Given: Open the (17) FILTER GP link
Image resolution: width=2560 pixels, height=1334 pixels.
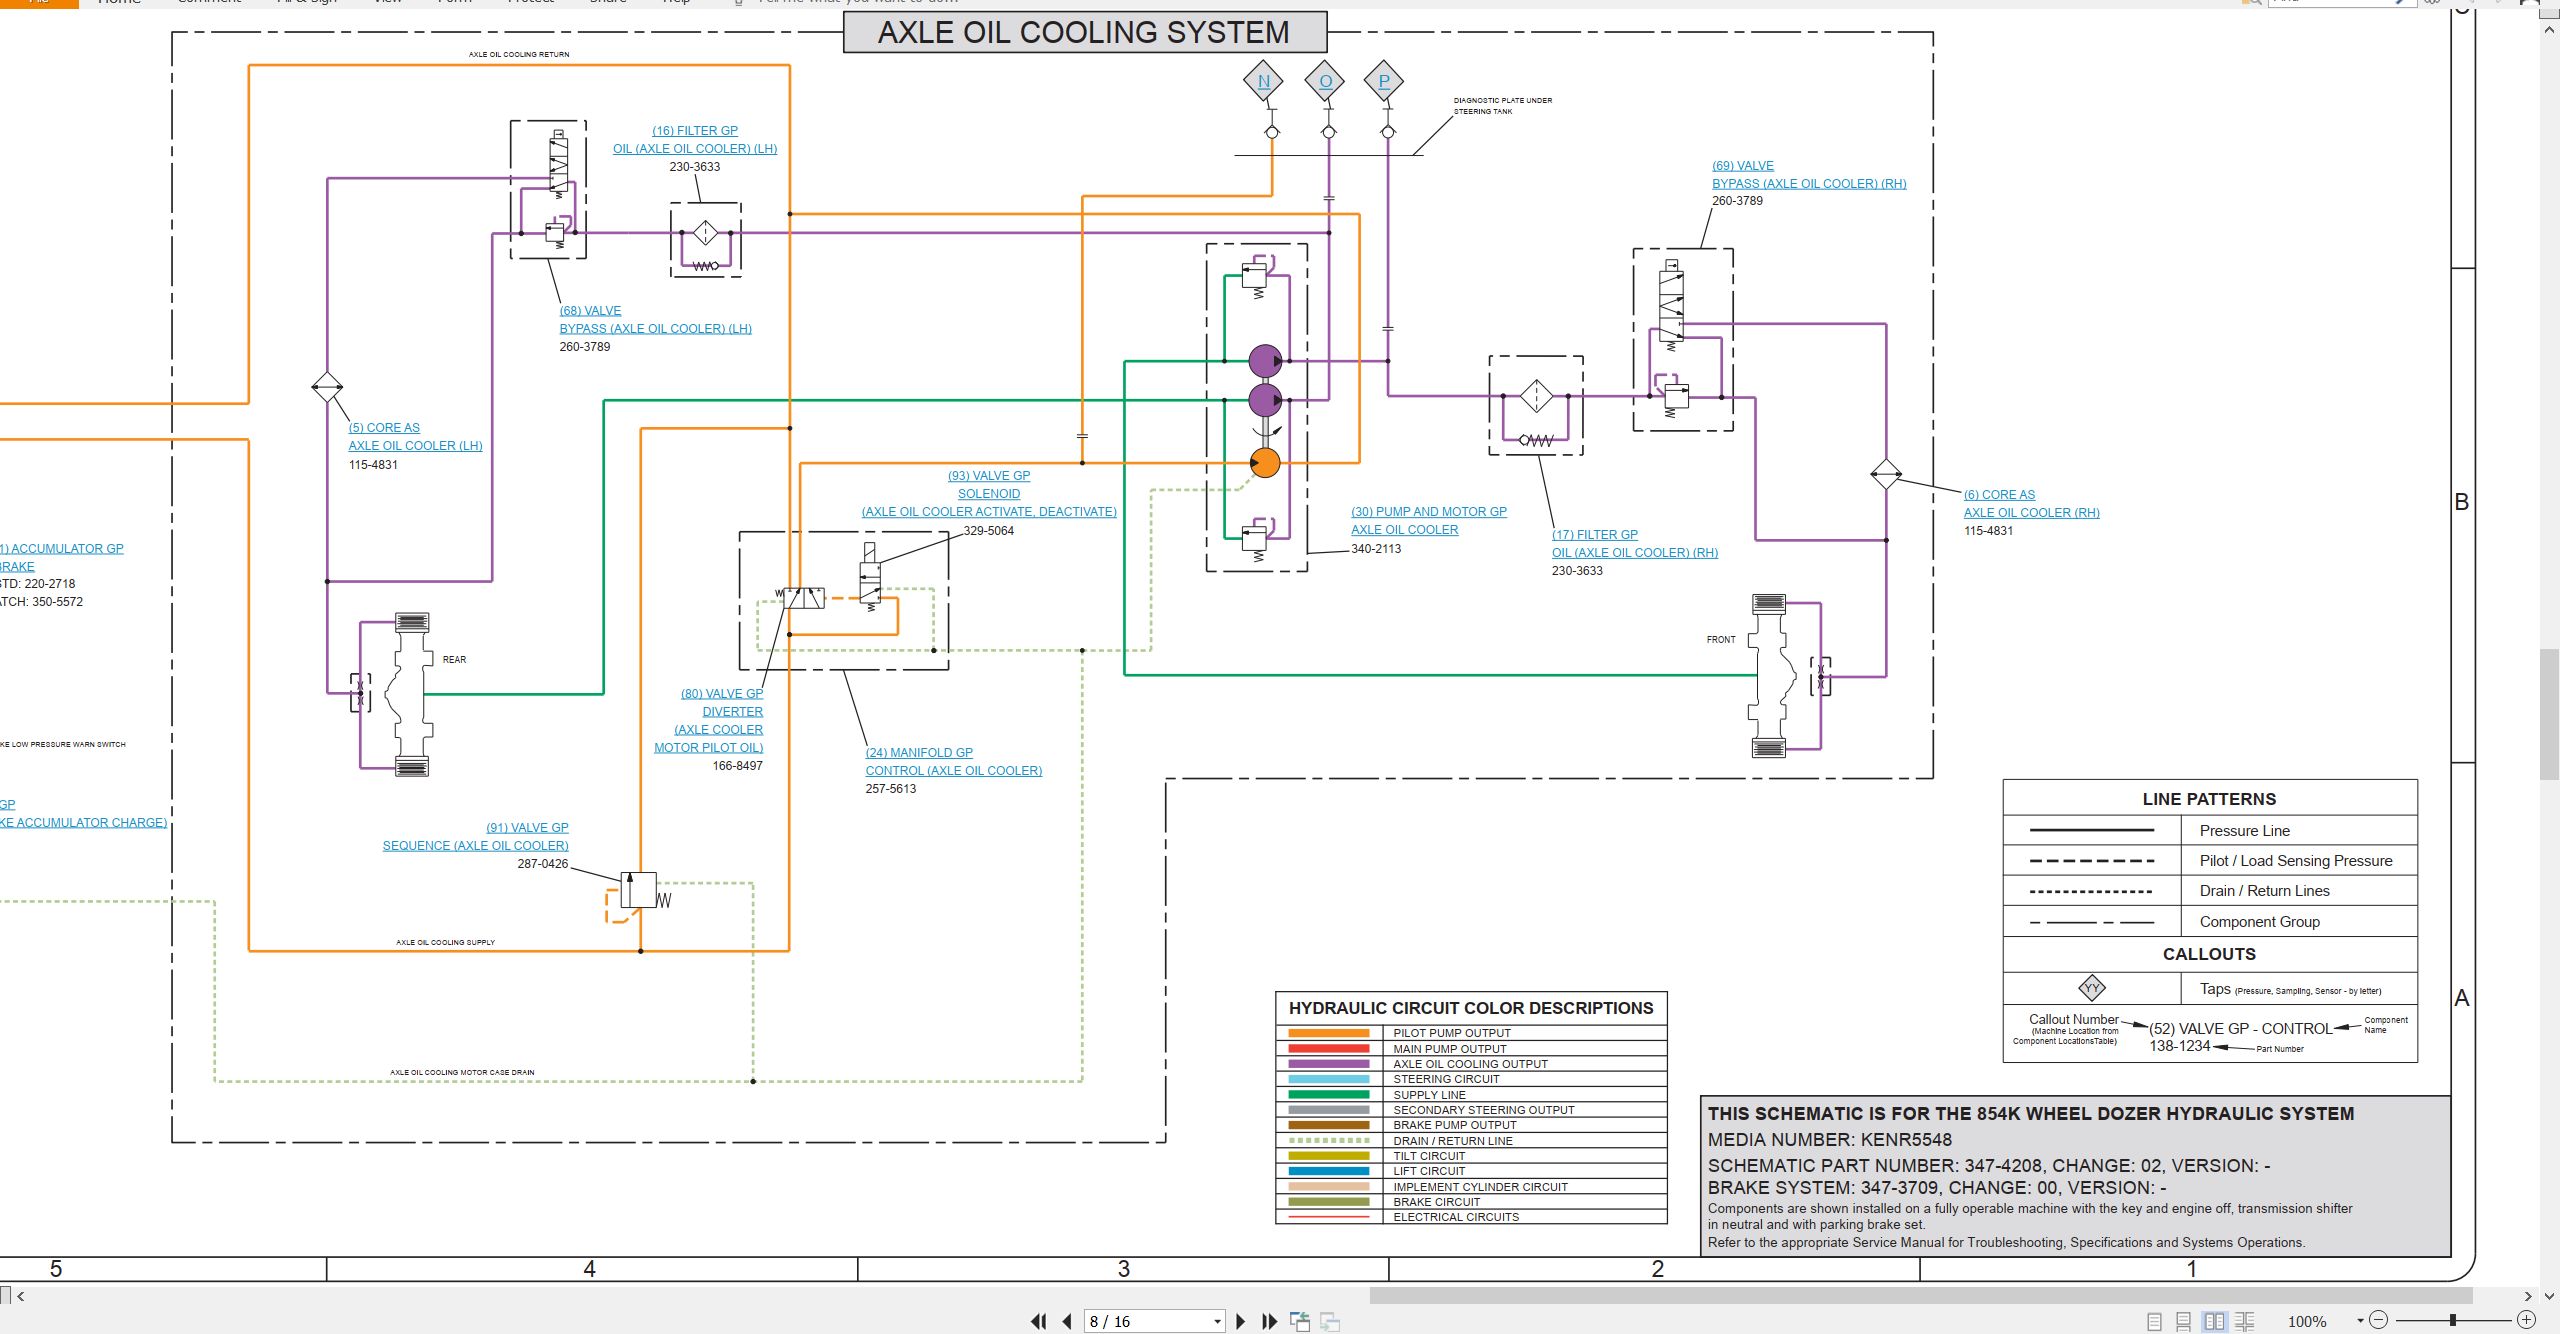Looking at the screenshot, I should [x=1595, y=534].
